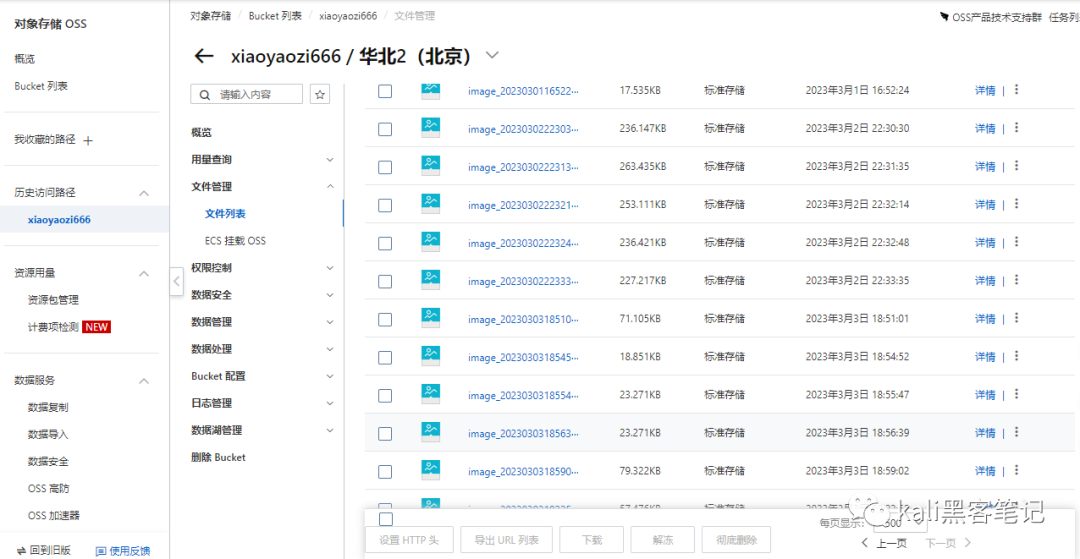The image size is (1080, 559).
Task: Expand 数据处理 menu section
Action: pos(330,349)
